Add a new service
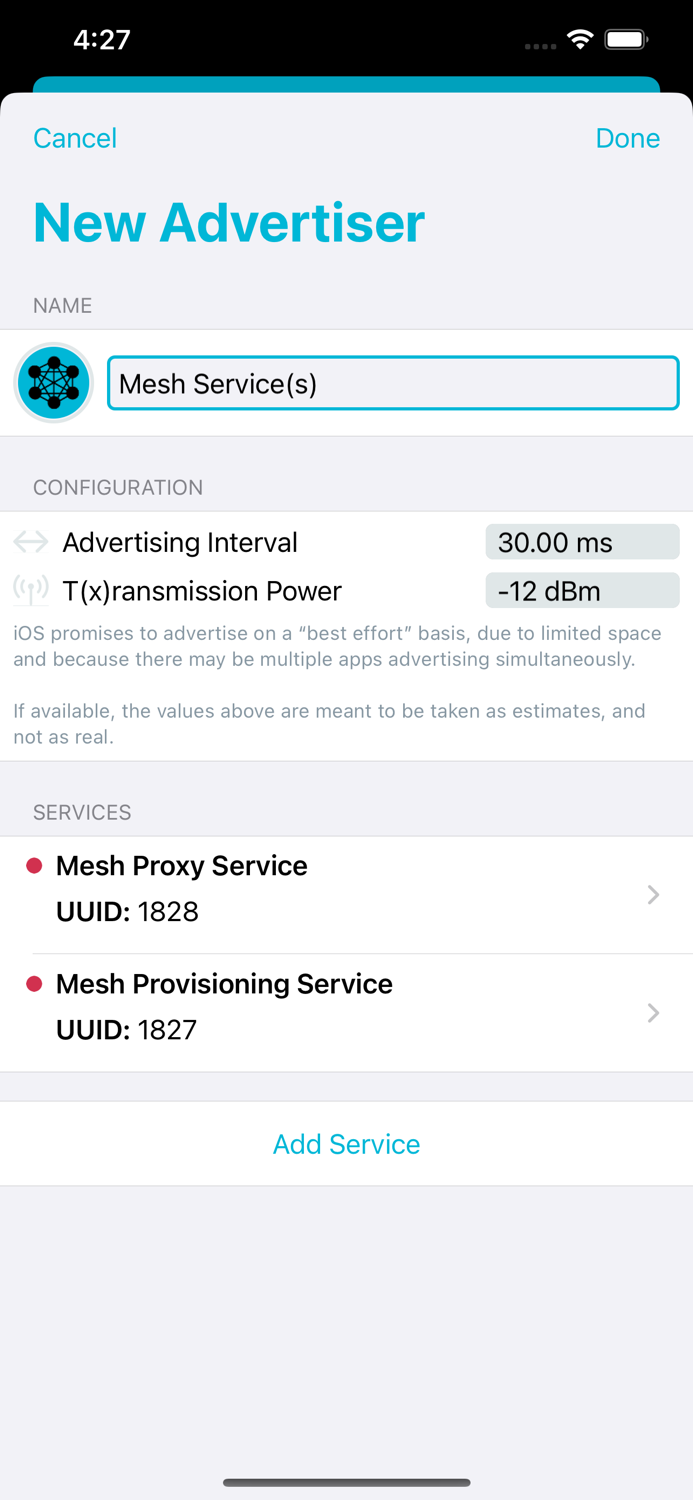693x1500 pixels. 346,1144
